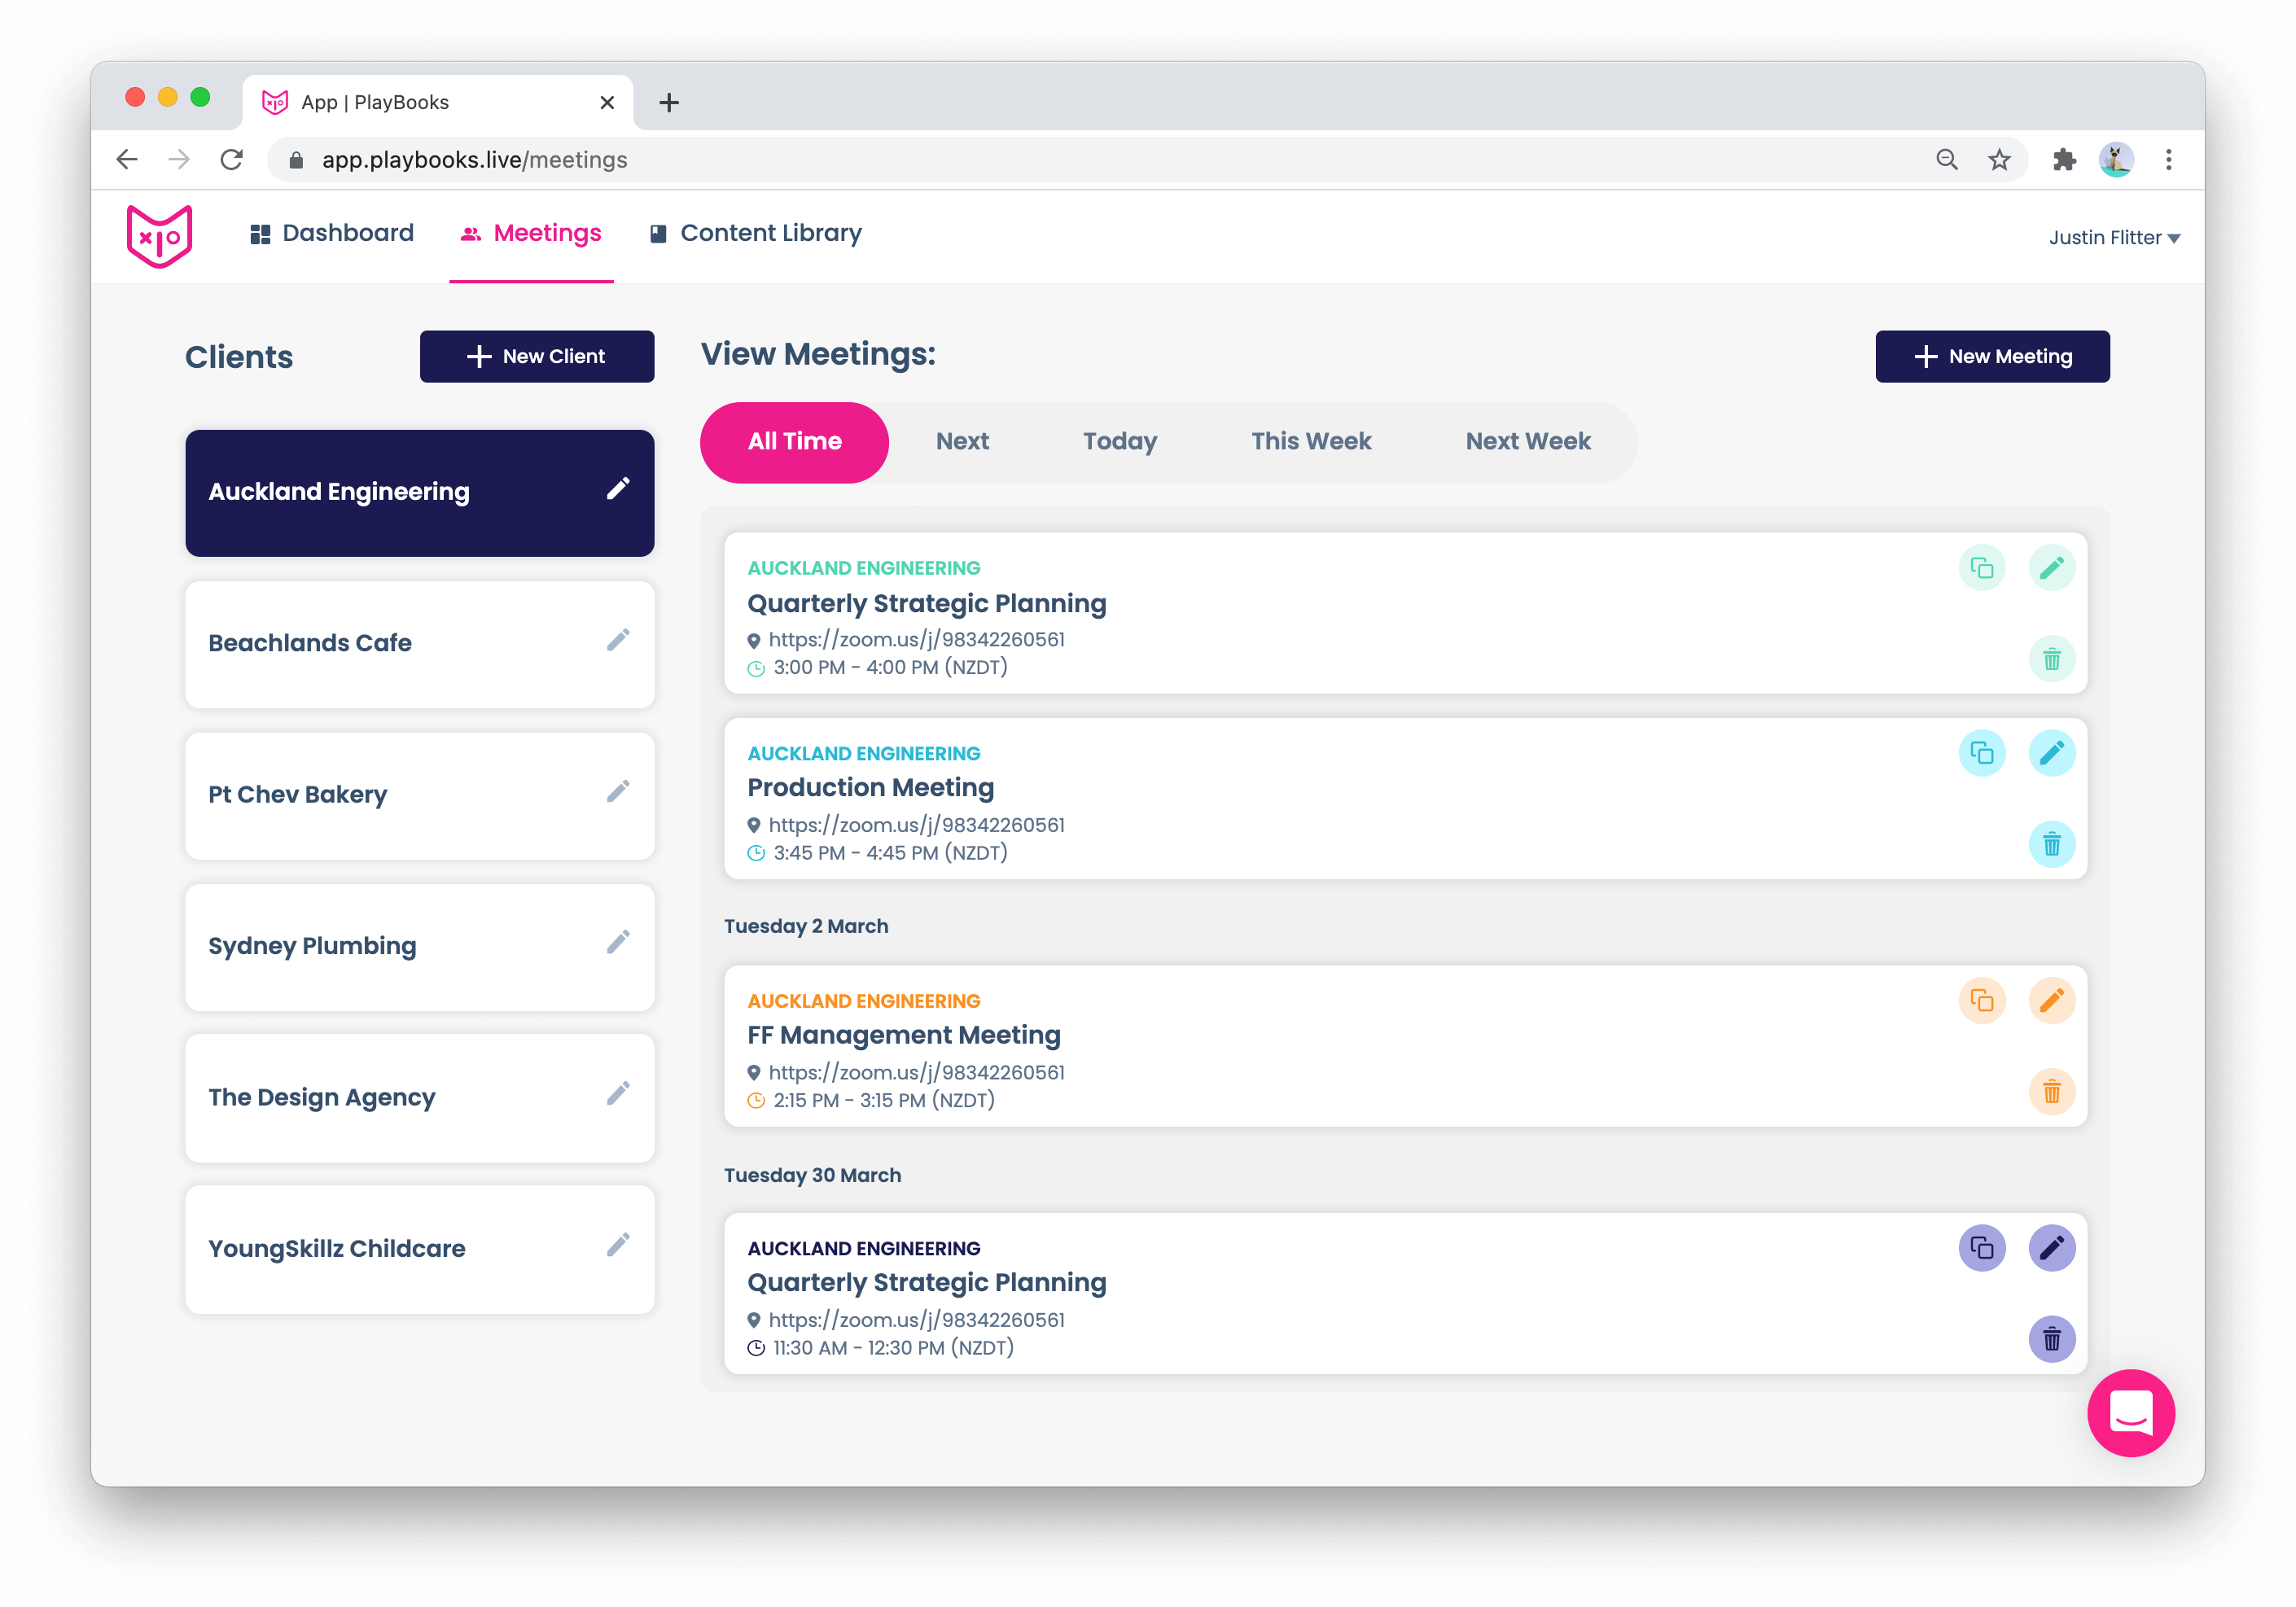Screen dimensions: 2296x1607
Task: Open the pink chat support bubble
Action: [x=2130, y=1412]
